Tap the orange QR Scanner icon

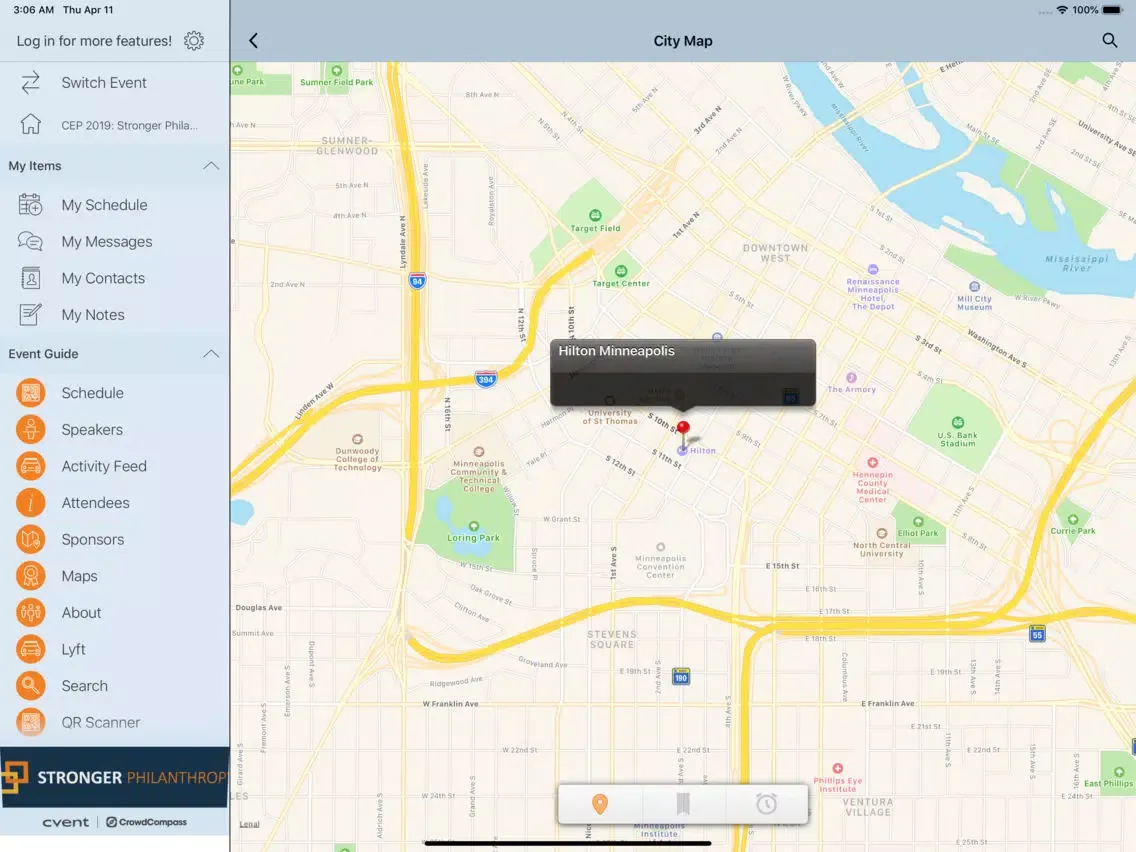pyautogui.click(x=30, y=722)
